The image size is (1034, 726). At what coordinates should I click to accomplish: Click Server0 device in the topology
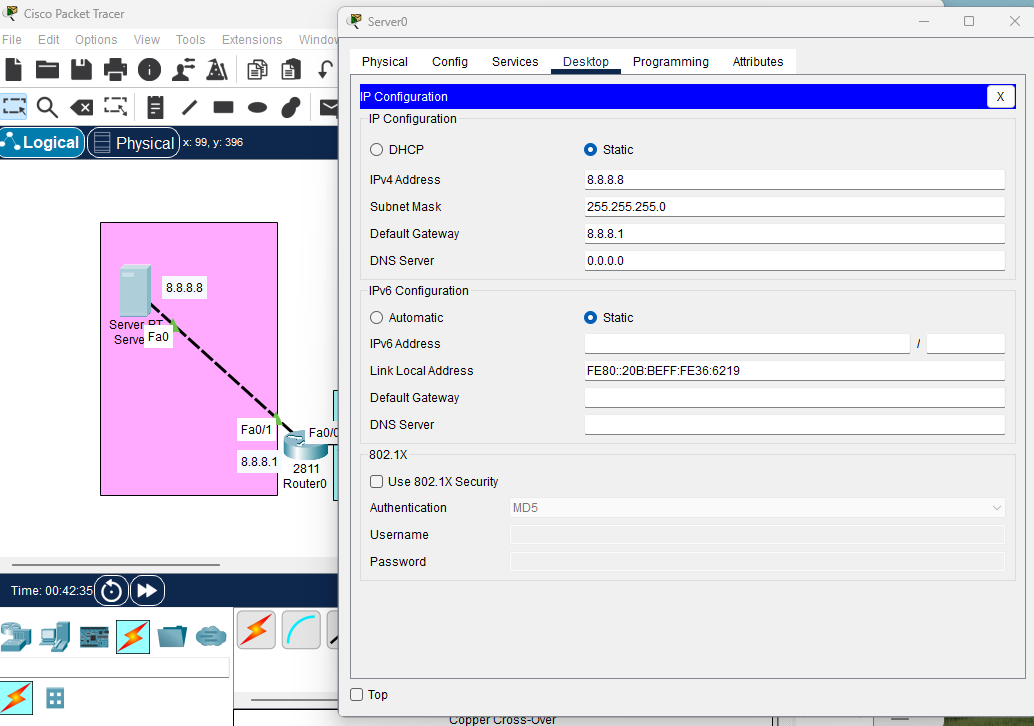pos(136,290)
